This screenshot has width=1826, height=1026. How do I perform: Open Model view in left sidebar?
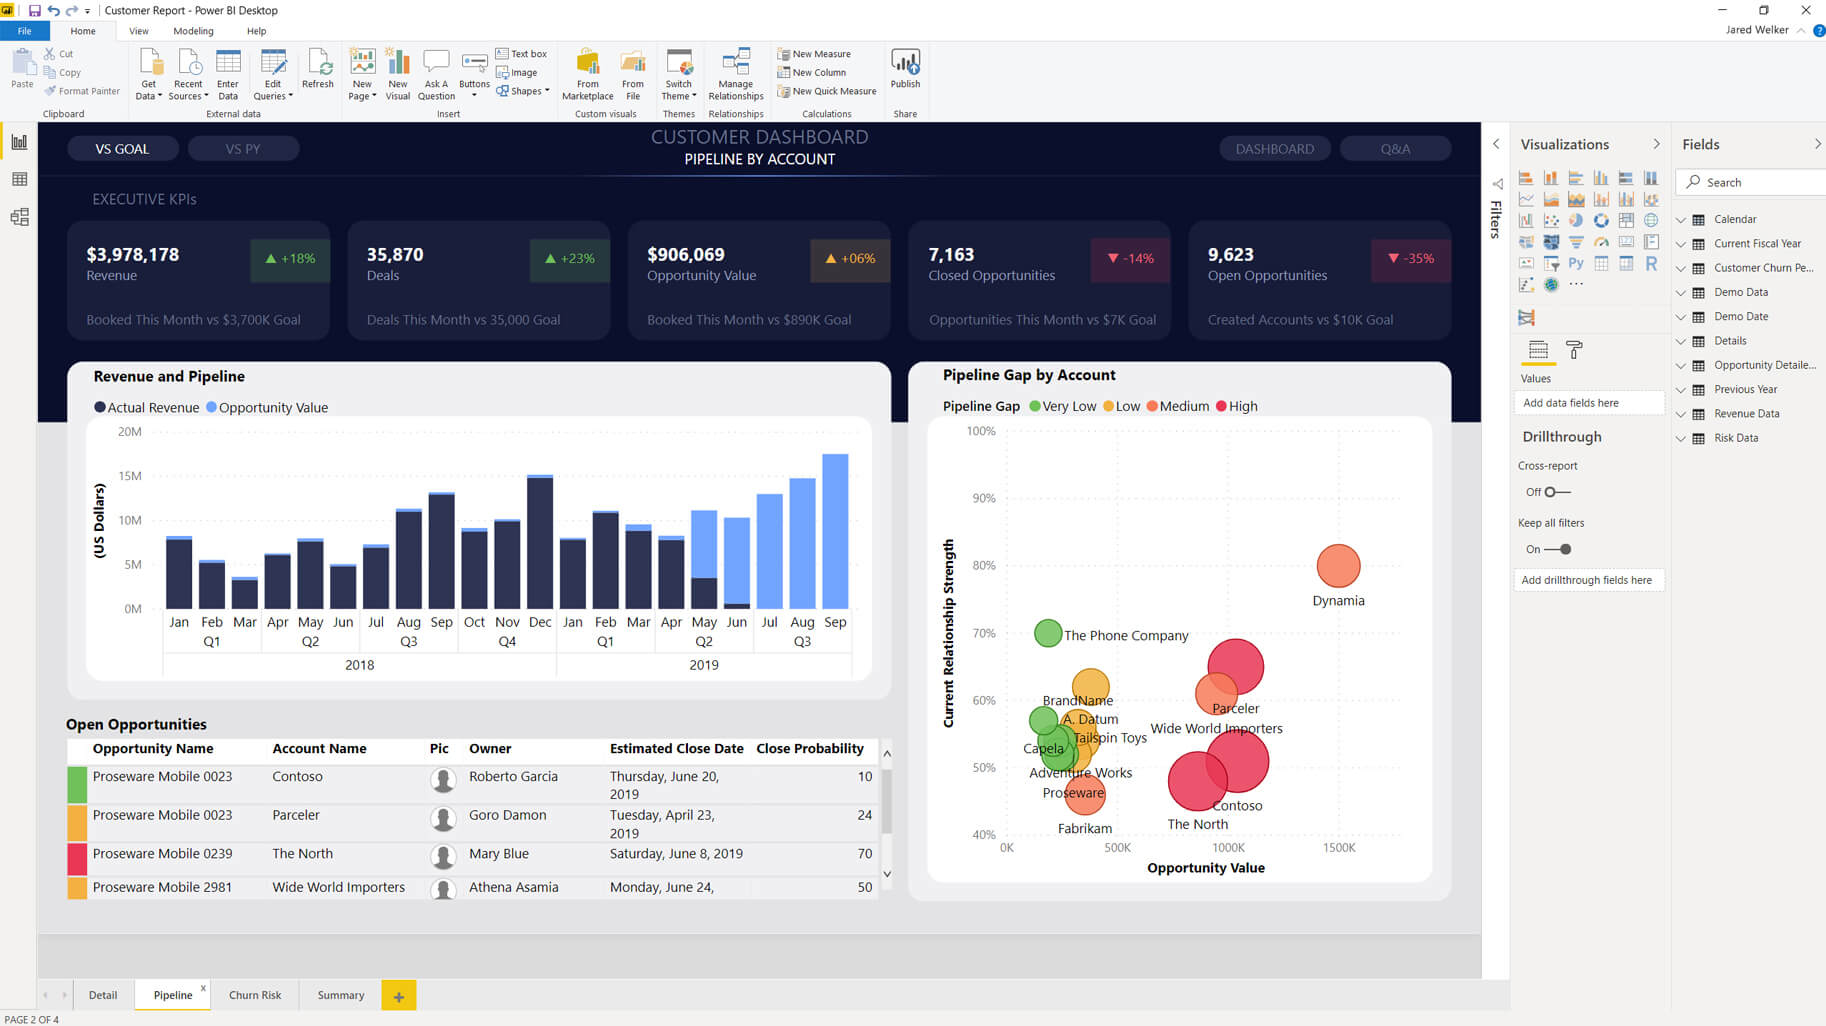(19, 217)
